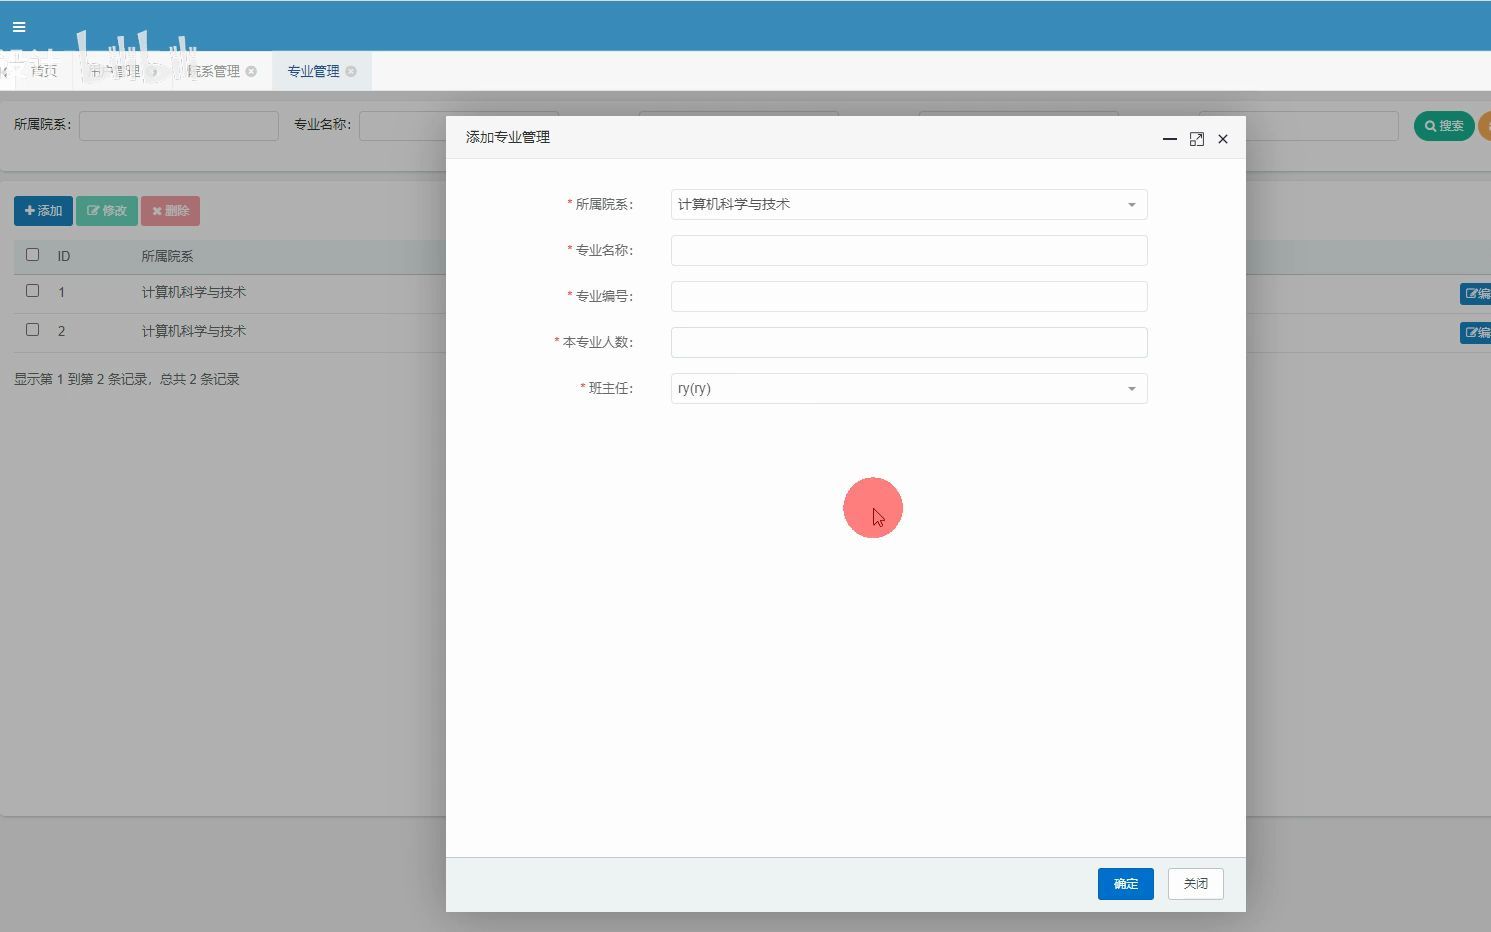1491x932 pixels.
Task: Check the checkbox for row ID 1
Action: 33,291
